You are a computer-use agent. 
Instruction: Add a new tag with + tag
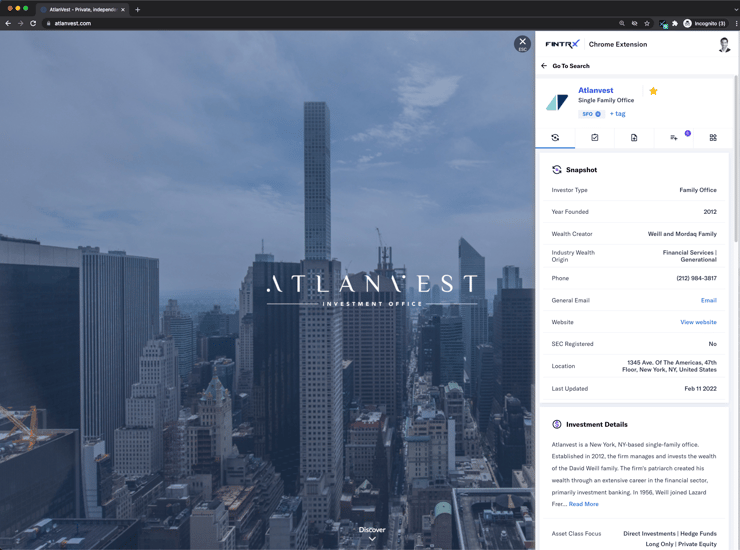pos(617,114)
